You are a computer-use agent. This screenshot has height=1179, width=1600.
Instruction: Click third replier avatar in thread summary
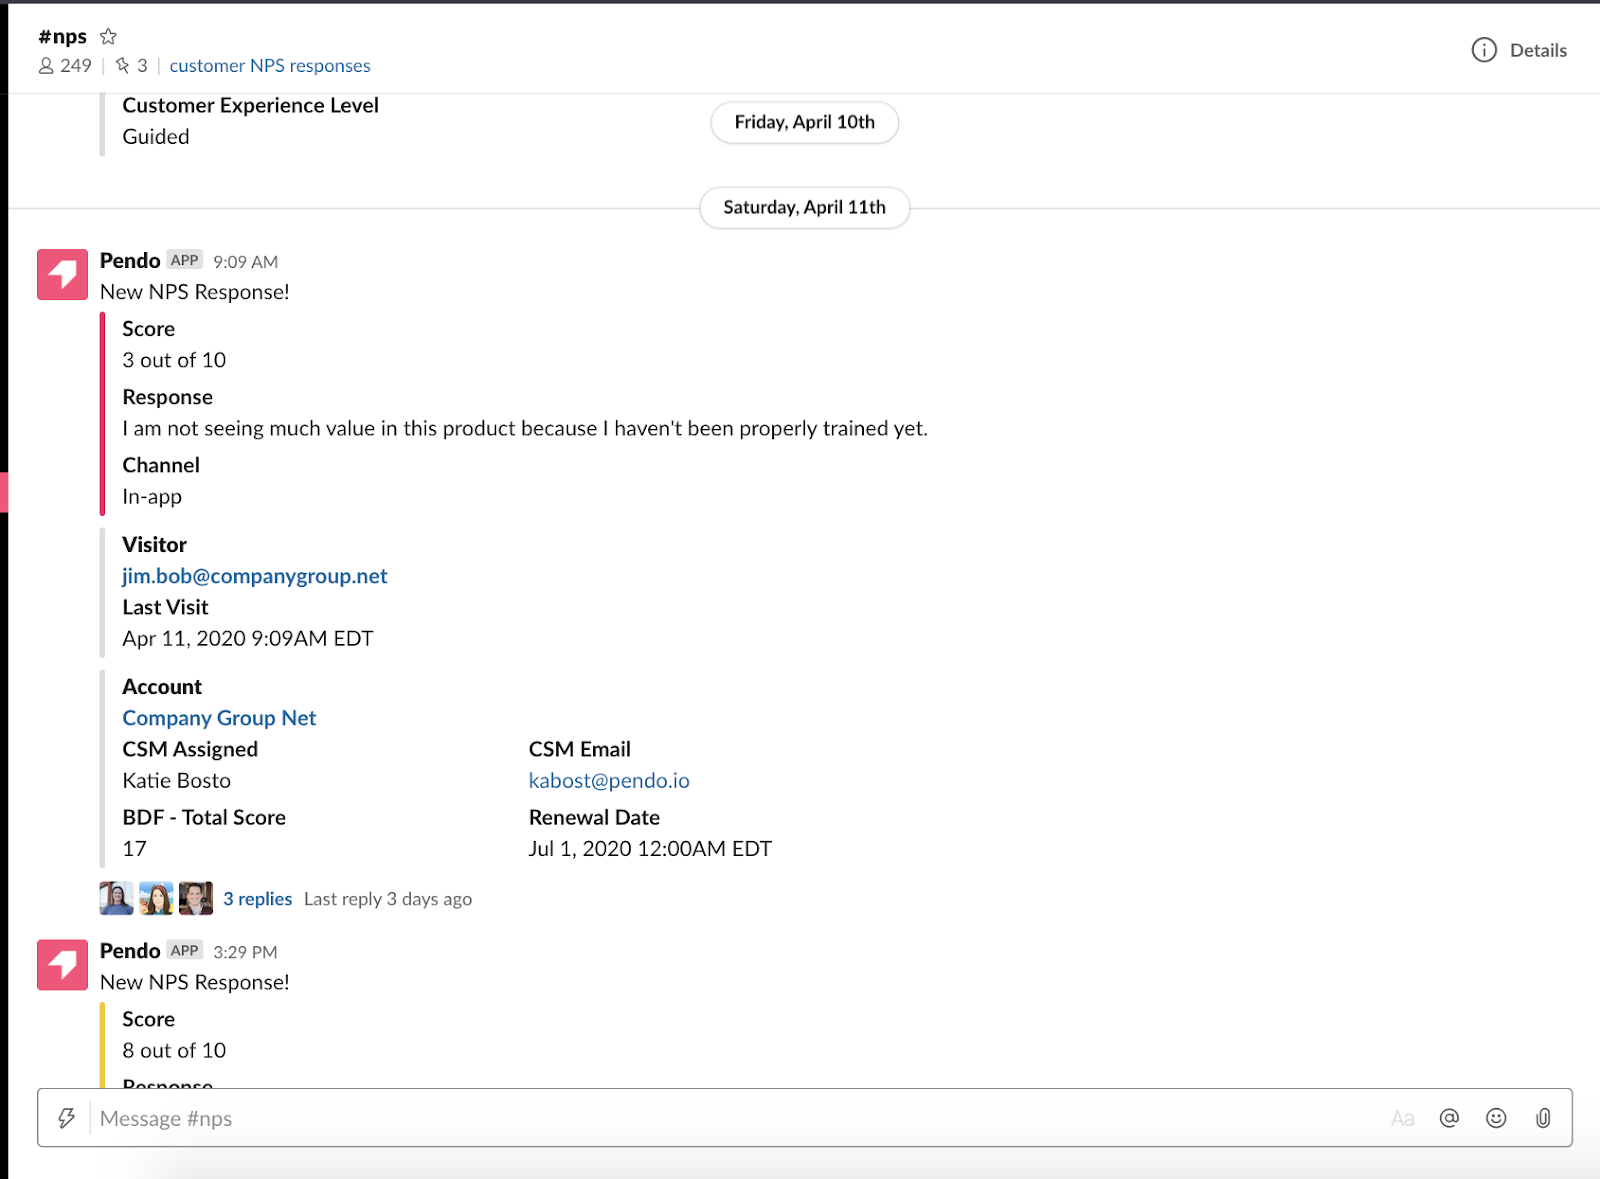[196, 898]
